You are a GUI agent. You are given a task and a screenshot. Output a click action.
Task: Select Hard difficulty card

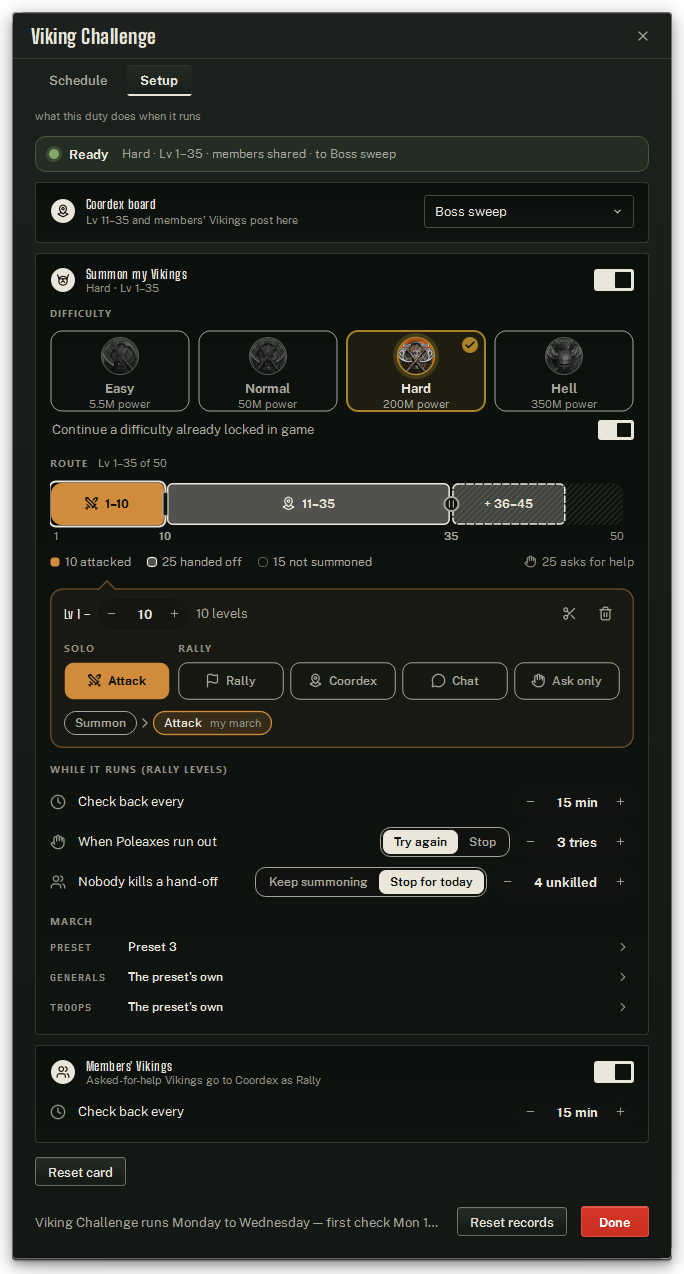click(x=416, y=371)
